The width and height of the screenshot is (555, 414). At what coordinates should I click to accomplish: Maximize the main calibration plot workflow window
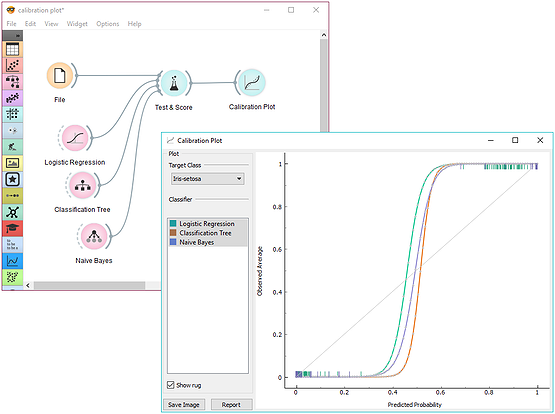(291, 10)
